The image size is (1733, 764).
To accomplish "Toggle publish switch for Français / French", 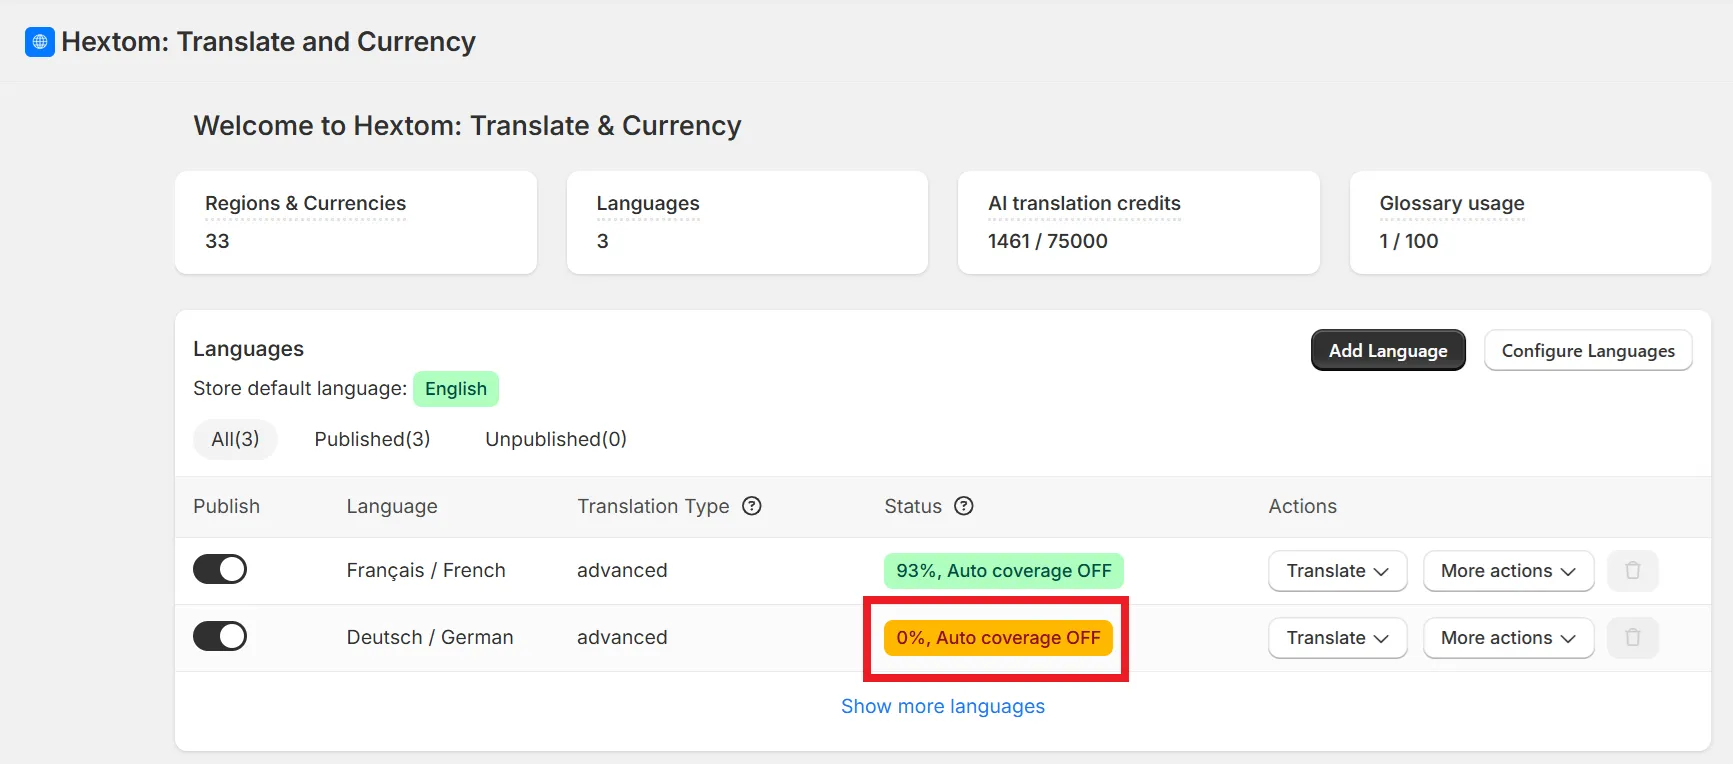I will tap(220, 569).
